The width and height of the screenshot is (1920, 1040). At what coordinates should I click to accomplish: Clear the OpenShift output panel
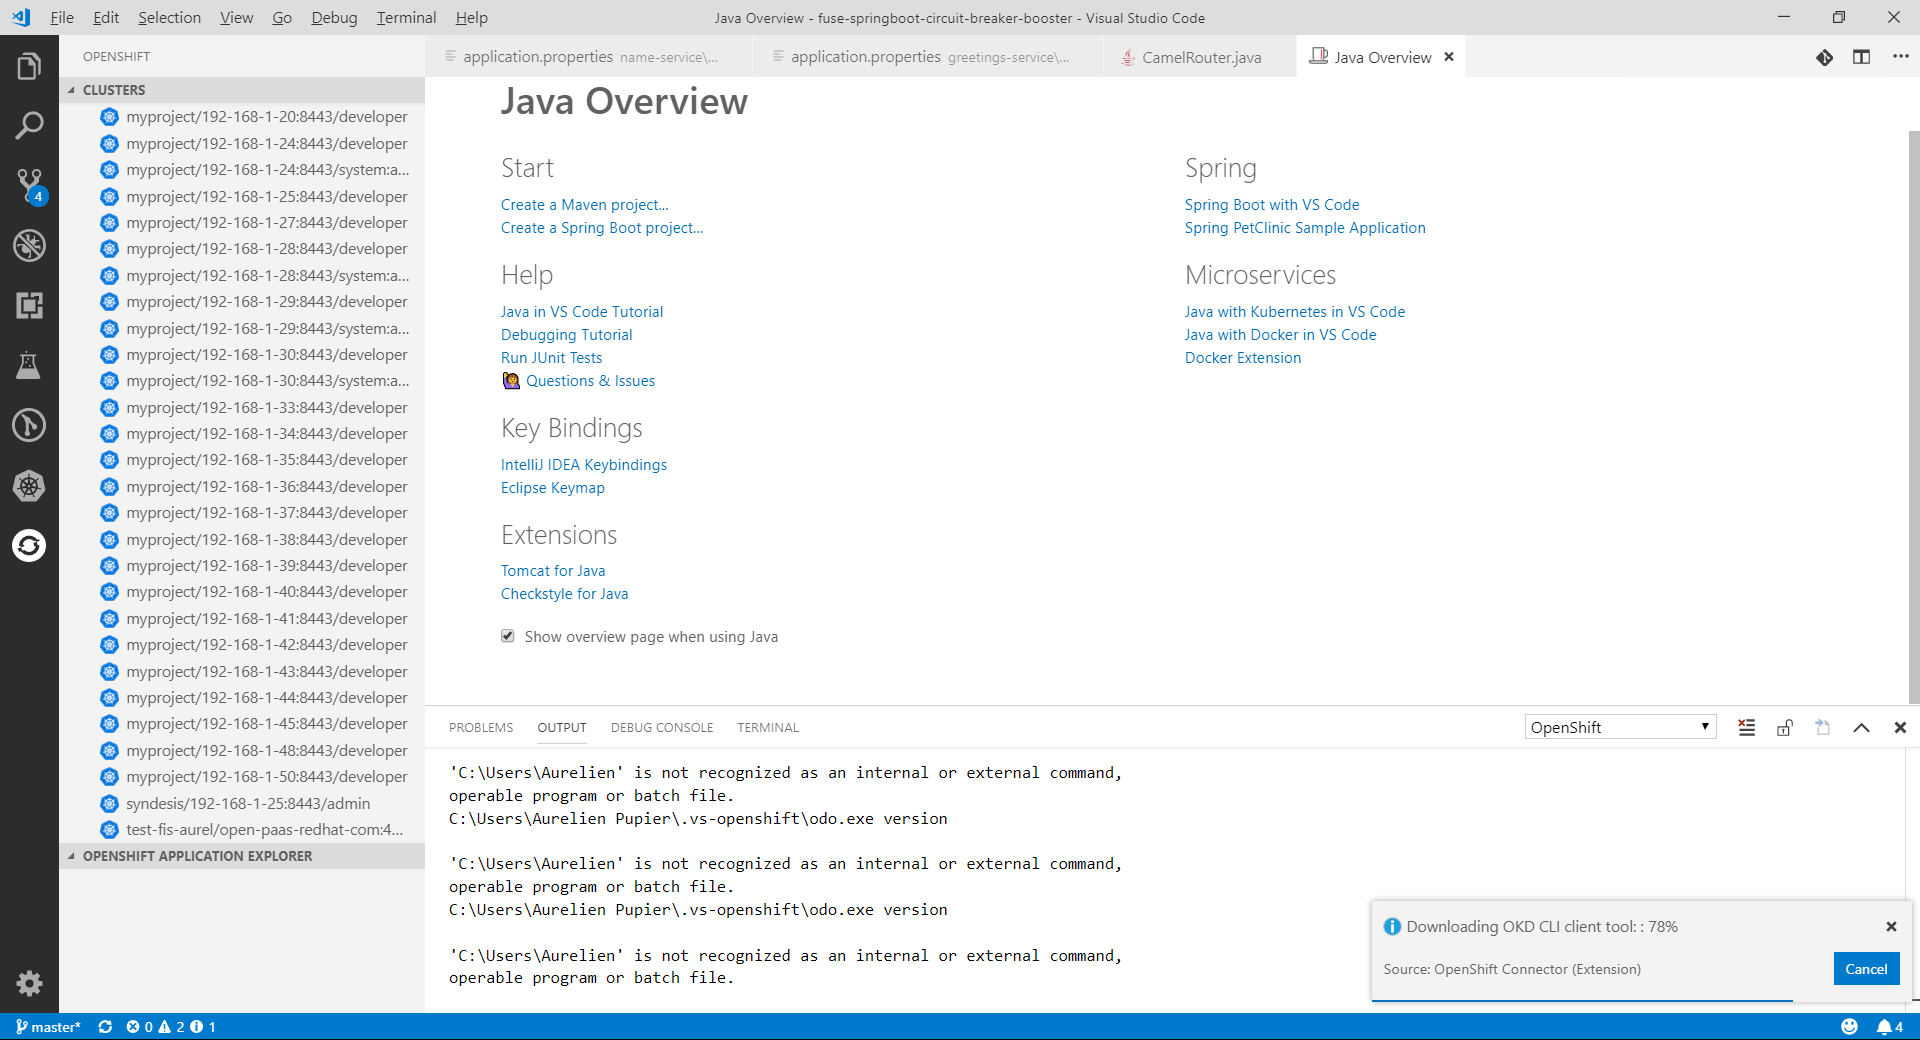tap(1745, 728)
